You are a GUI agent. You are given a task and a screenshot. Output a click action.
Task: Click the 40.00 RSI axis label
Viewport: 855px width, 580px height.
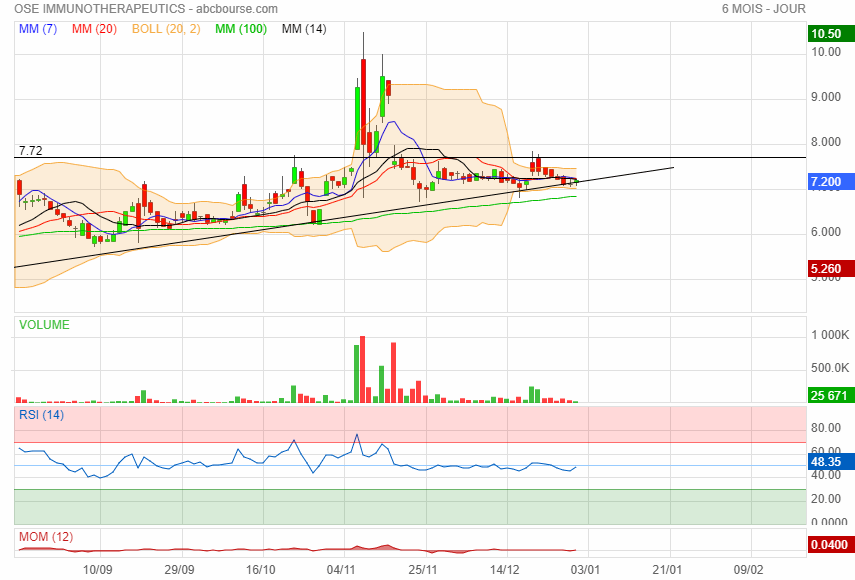tap(826, 475)
